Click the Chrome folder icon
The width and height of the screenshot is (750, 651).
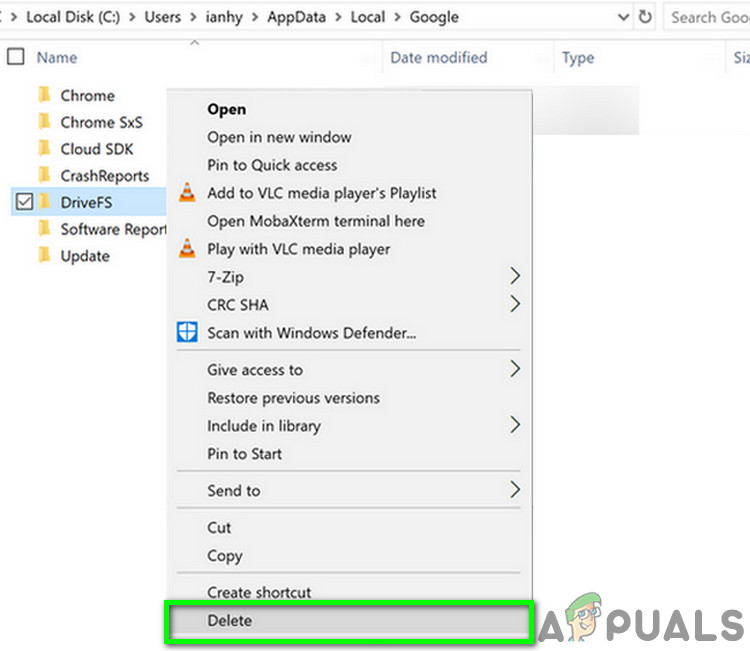[44, 95]
